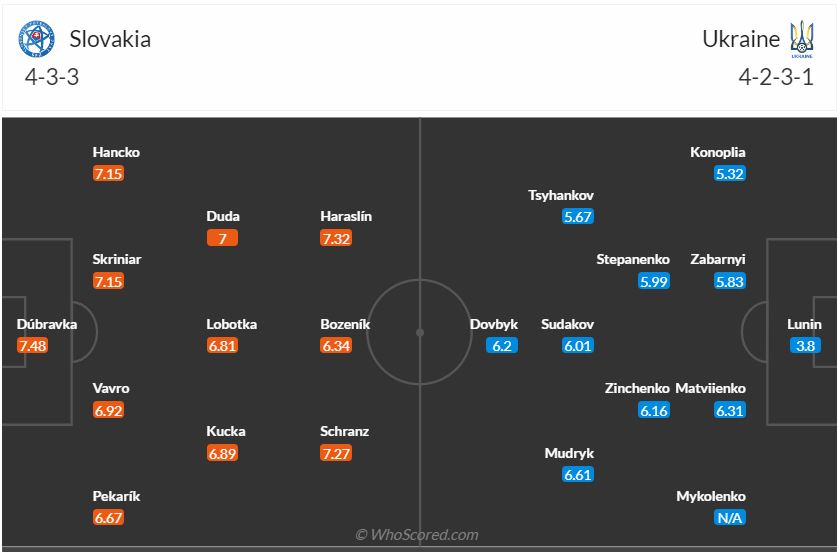Click the Ukraine team crest icon

[801, 40]
